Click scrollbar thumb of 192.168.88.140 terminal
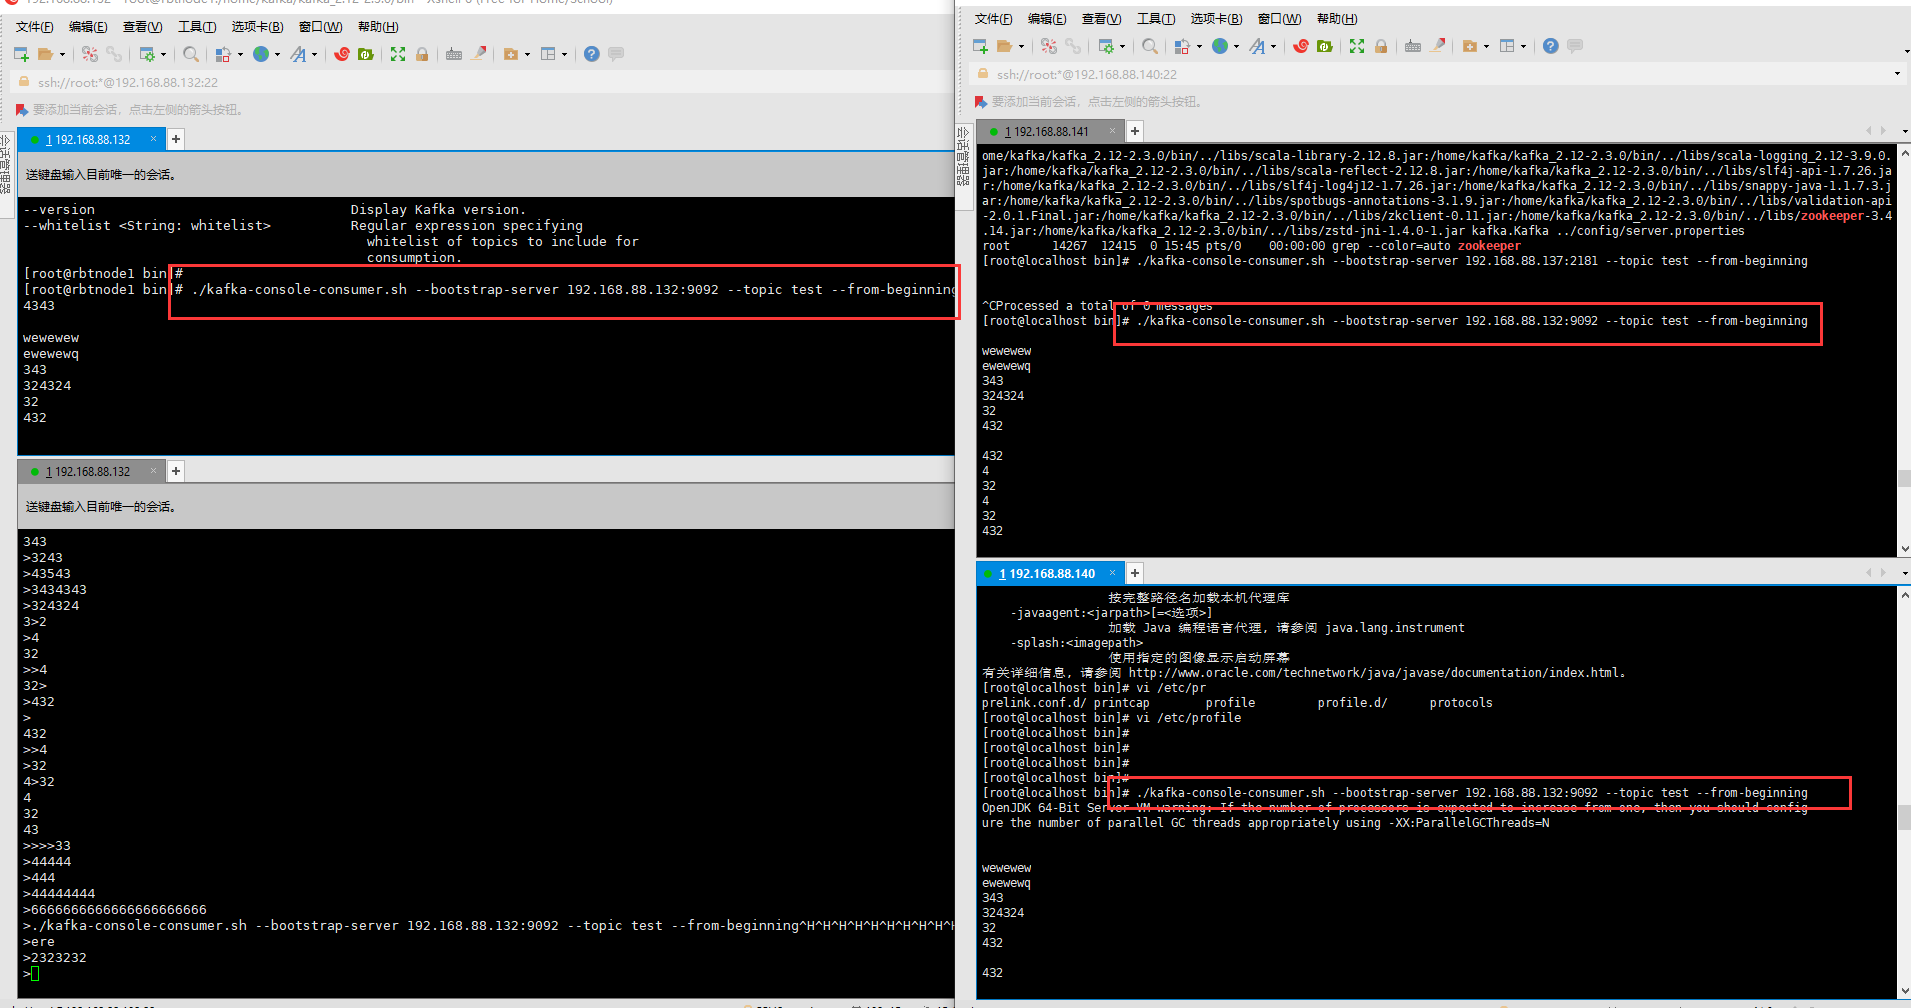 (1904, 817)
